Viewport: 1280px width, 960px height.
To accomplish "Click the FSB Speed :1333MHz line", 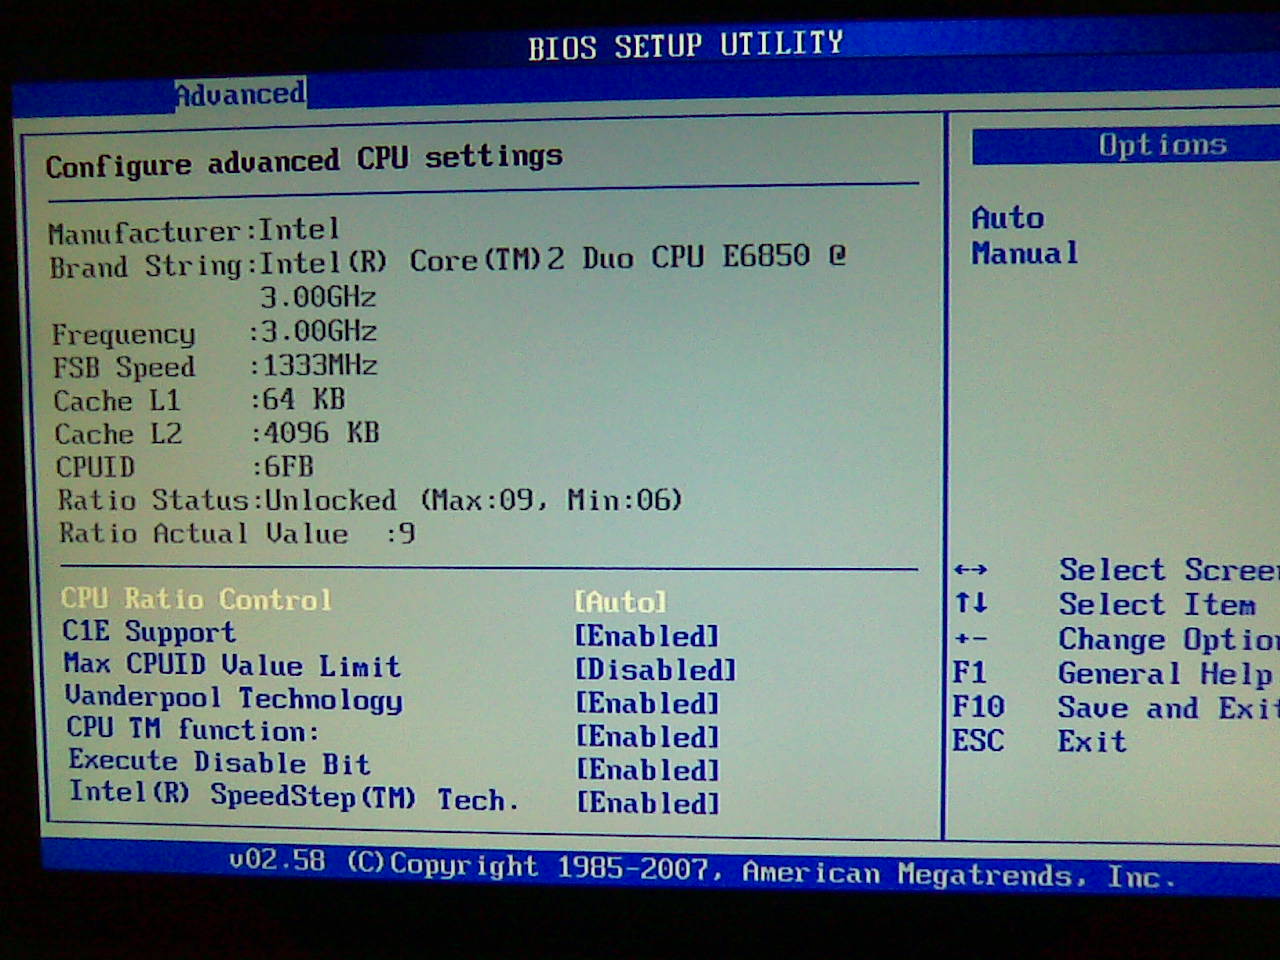I will (x=216, y=367).
